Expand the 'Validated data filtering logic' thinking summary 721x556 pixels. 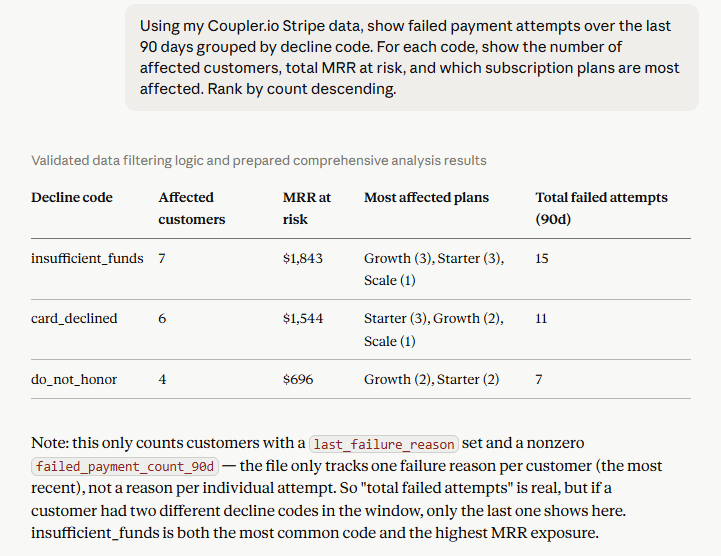[258, 160]
